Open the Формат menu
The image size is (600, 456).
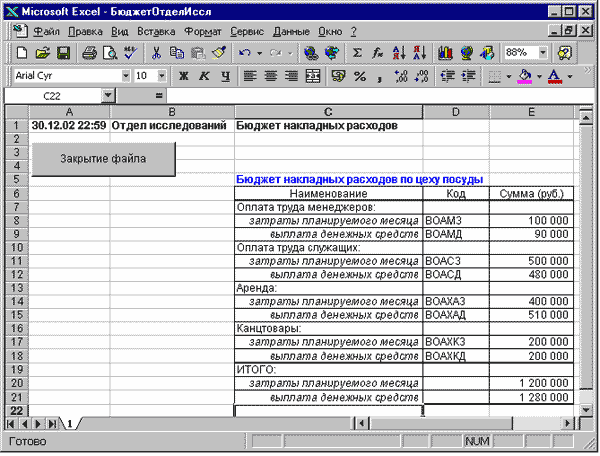click(x=203, y=31)
